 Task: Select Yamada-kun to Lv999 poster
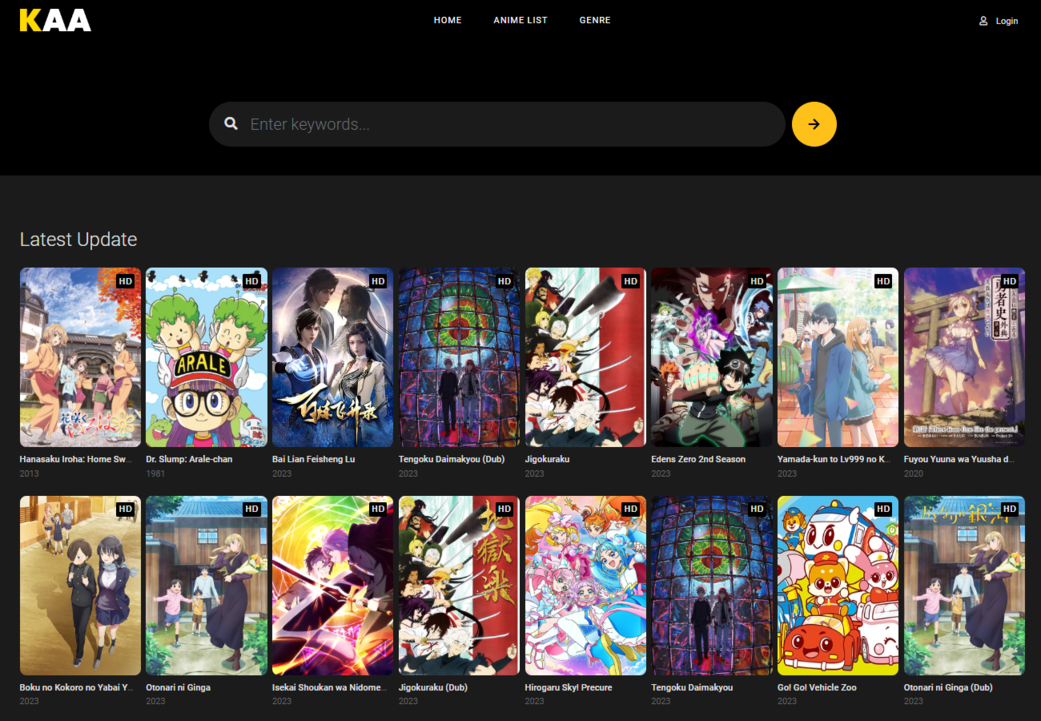[x=838, y=357]
